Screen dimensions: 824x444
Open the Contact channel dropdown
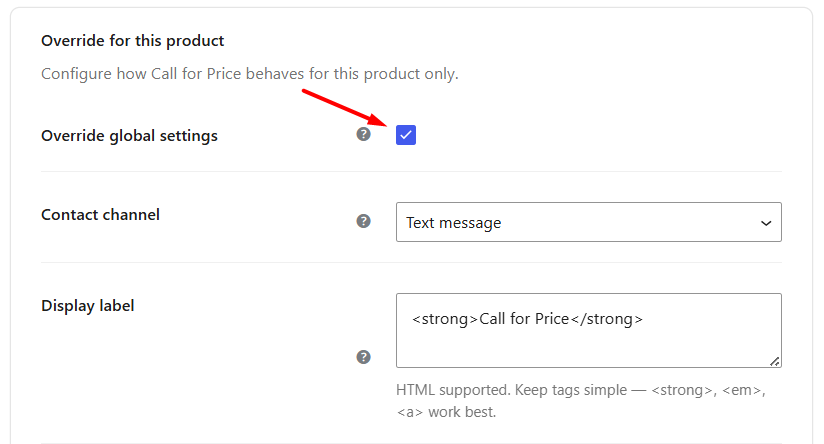589,222
